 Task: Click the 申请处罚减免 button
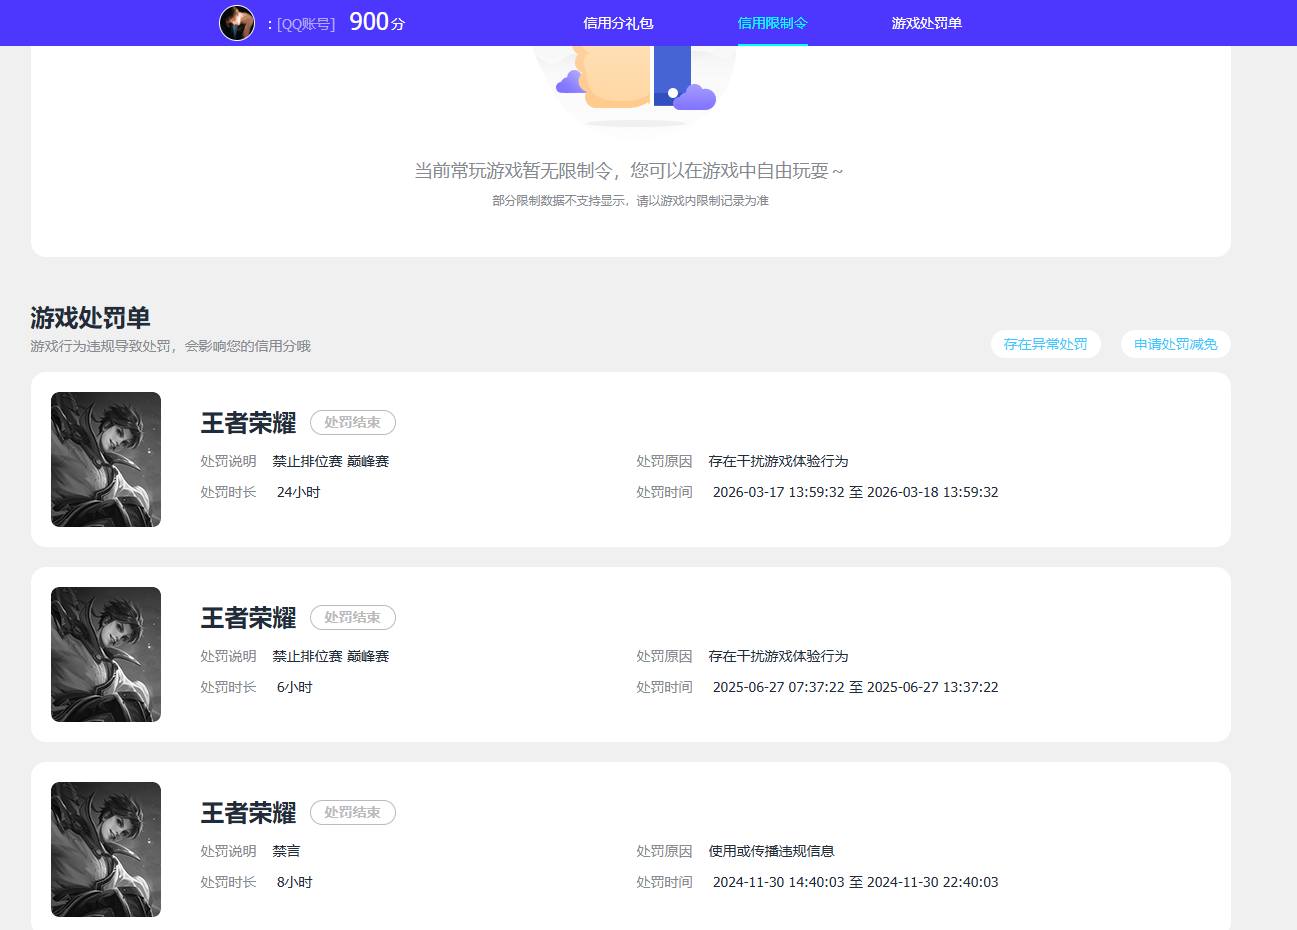coord(1175,344)
